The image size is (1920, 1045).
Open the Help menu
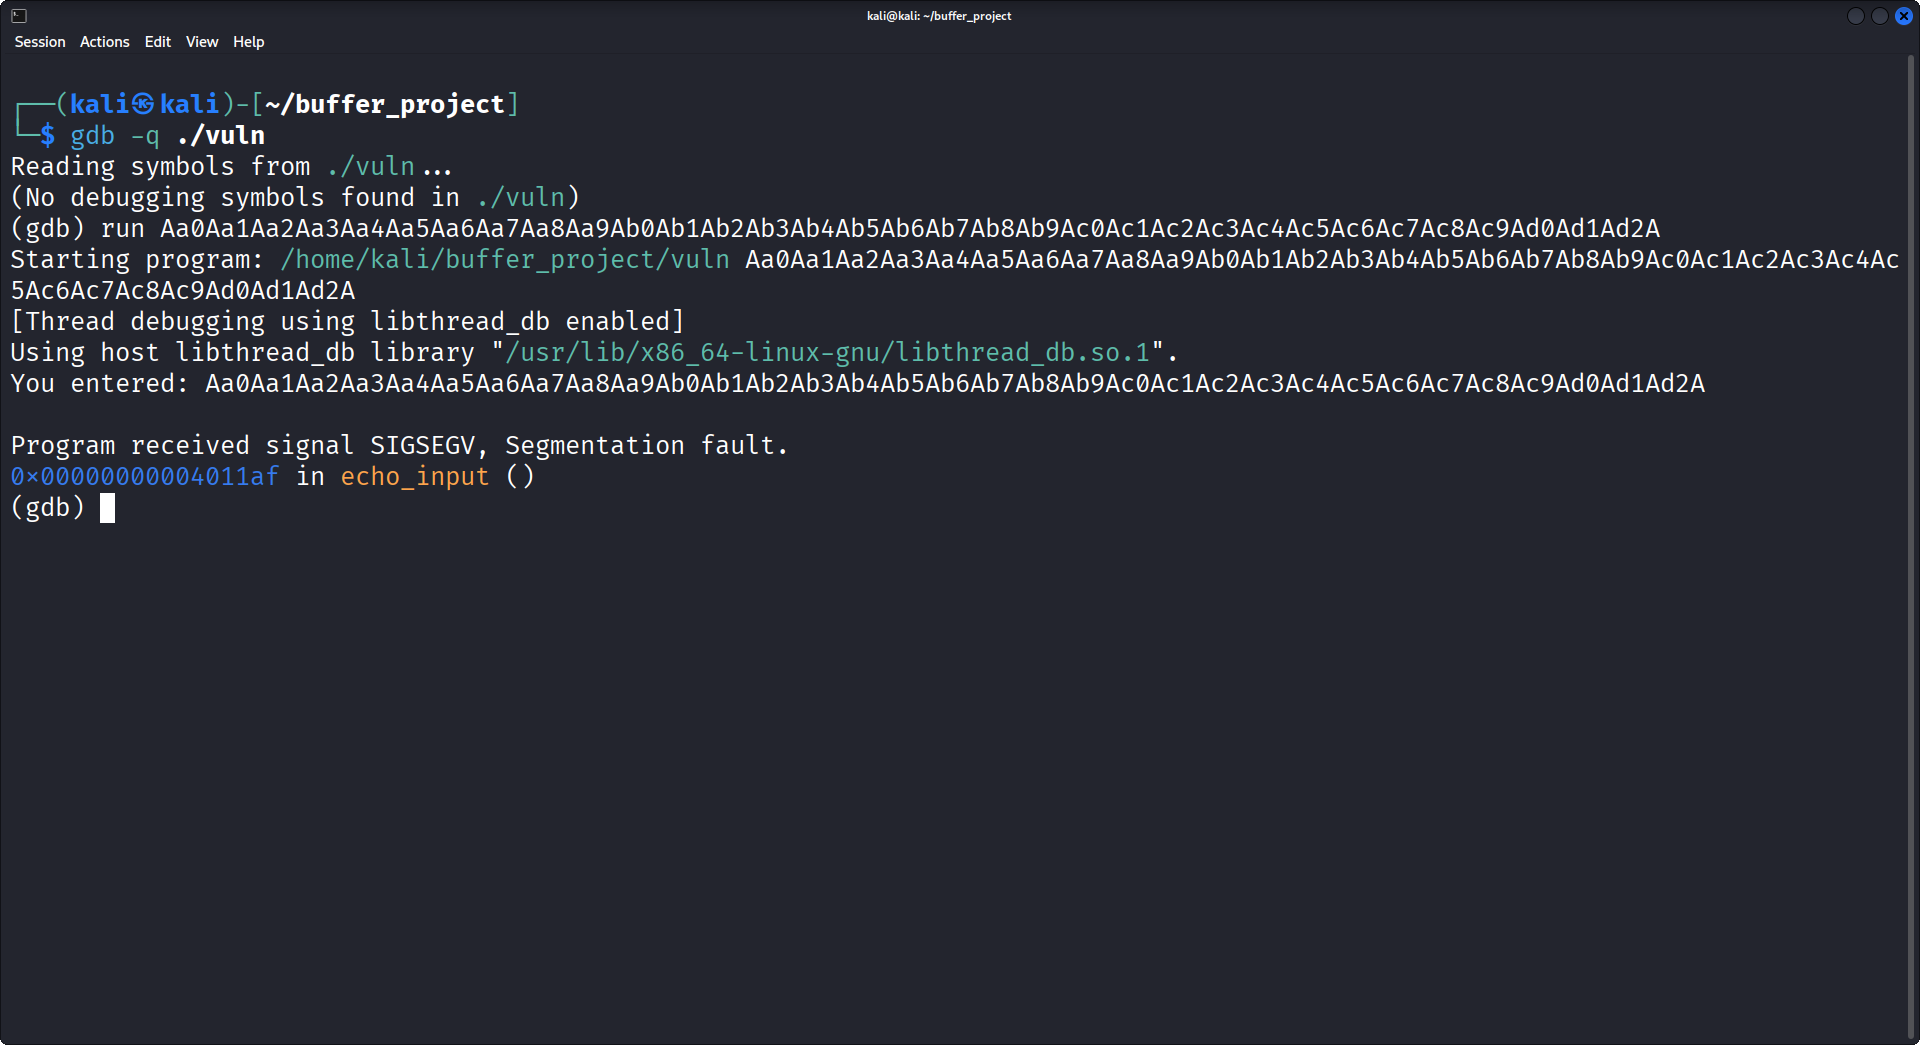point(248,42)
